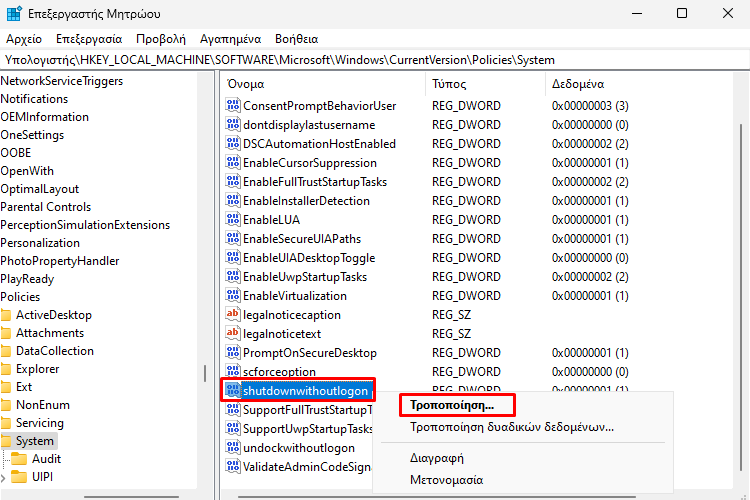Click the DataCollection folder icon in tree
This screenshot has width=750, height=500.
6,351
